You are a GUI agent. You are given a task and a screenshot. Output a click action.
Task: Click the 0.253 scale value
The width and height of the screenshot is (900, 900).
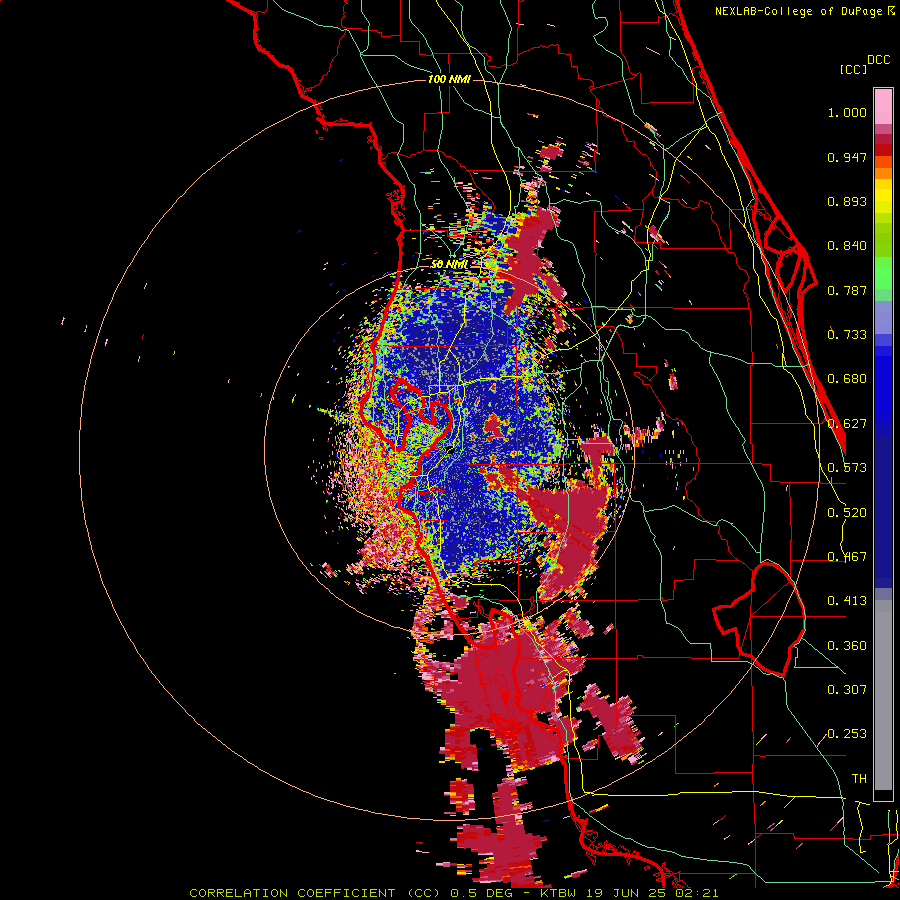point(847,734)
